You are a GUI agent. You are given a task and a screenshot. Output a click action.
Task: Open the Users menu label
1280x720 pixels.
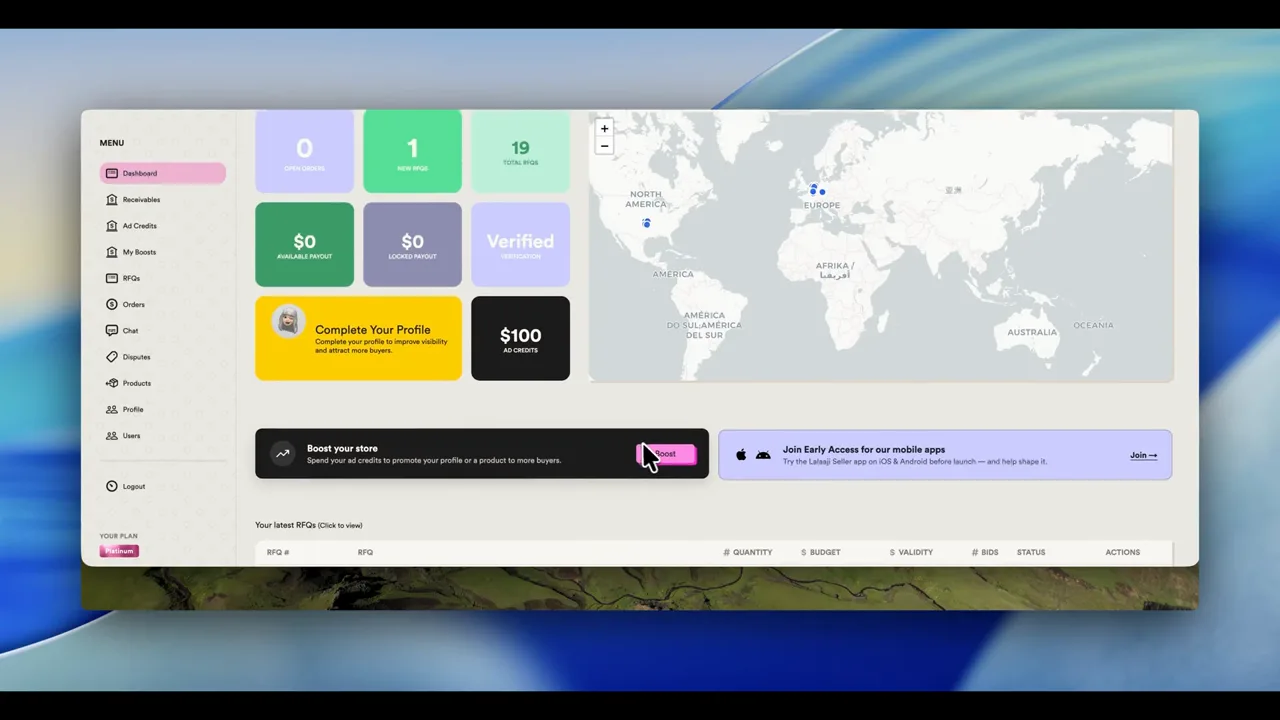(x=131, y=436)
